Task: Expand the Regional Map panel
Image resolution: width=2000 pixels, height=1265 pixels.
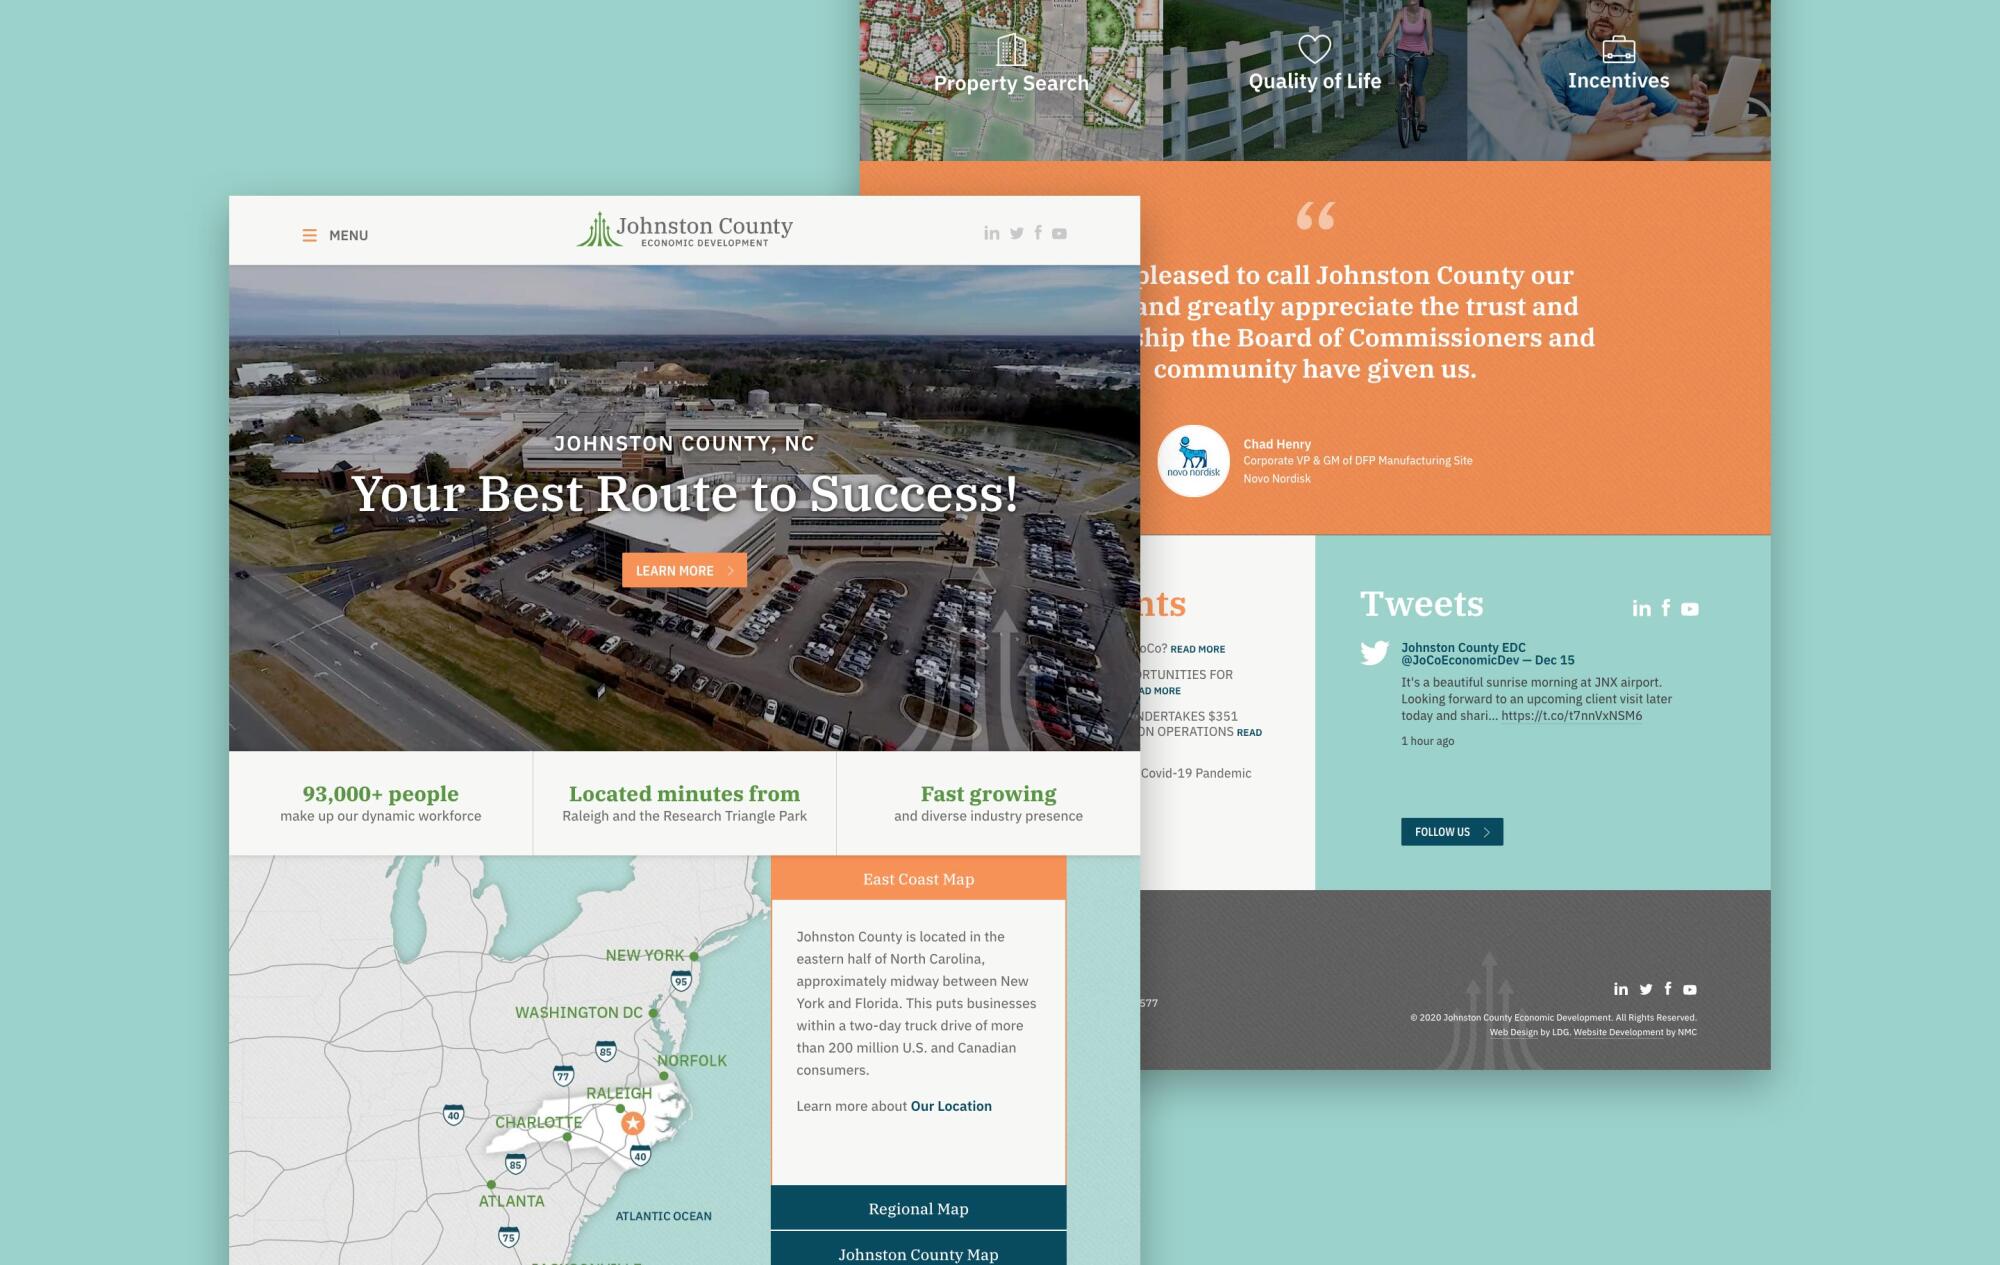Action: point(918,1208)
